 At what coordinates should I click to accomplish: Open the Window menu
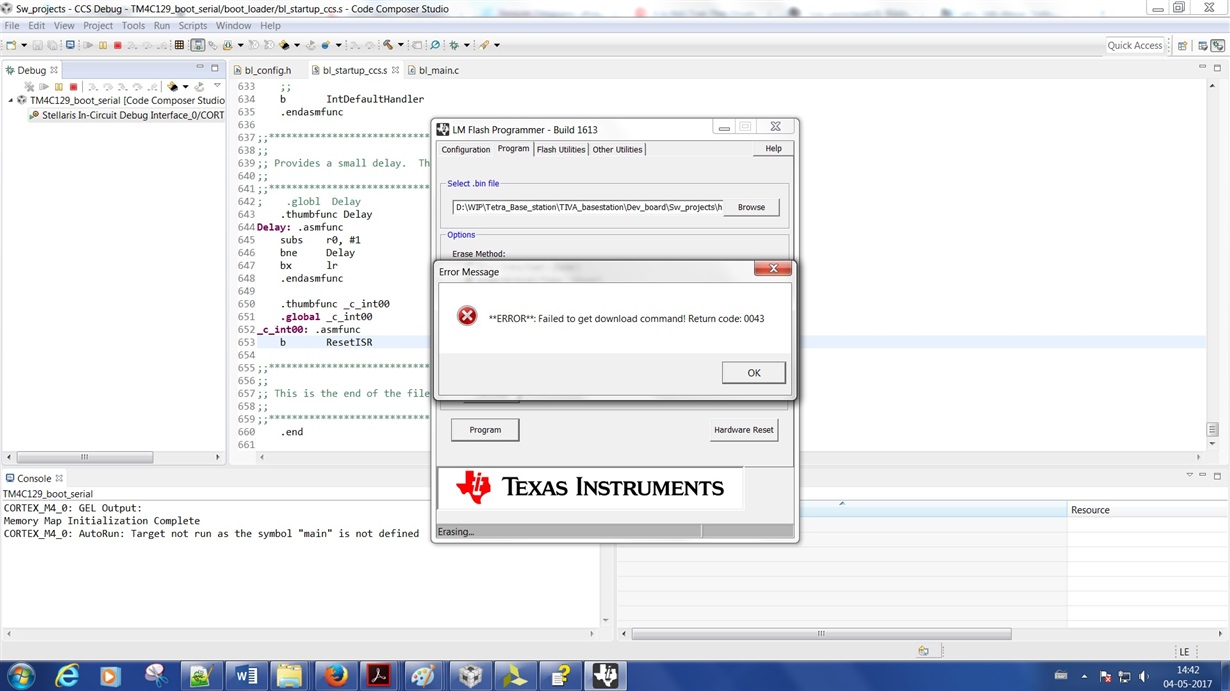point(233,25)
